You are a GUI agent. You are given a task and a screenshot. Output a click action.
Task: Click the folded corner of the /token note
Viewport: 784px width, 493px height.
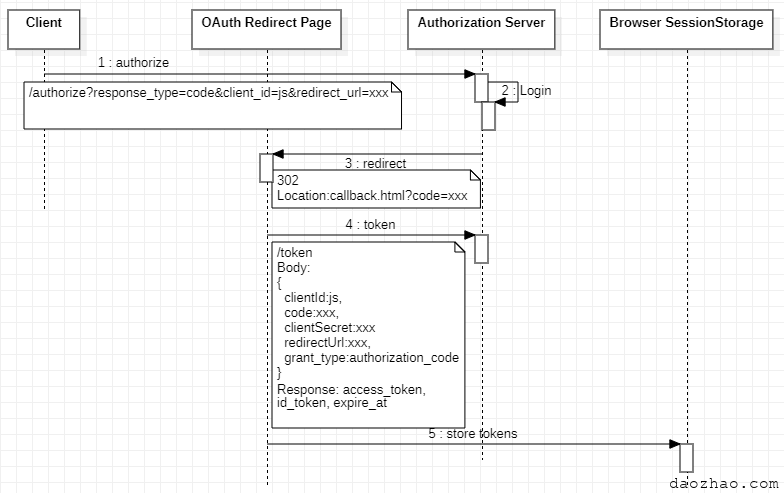point(460,248)
